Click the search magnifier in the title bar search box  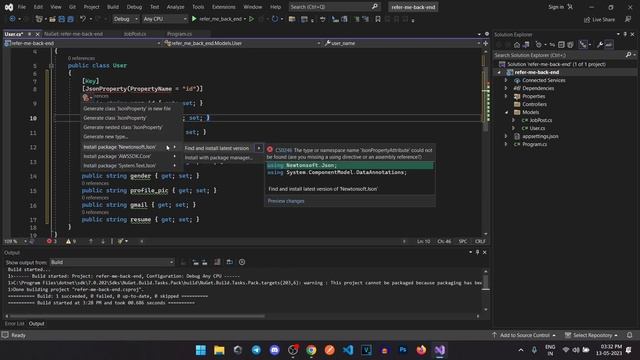(375, 7)
